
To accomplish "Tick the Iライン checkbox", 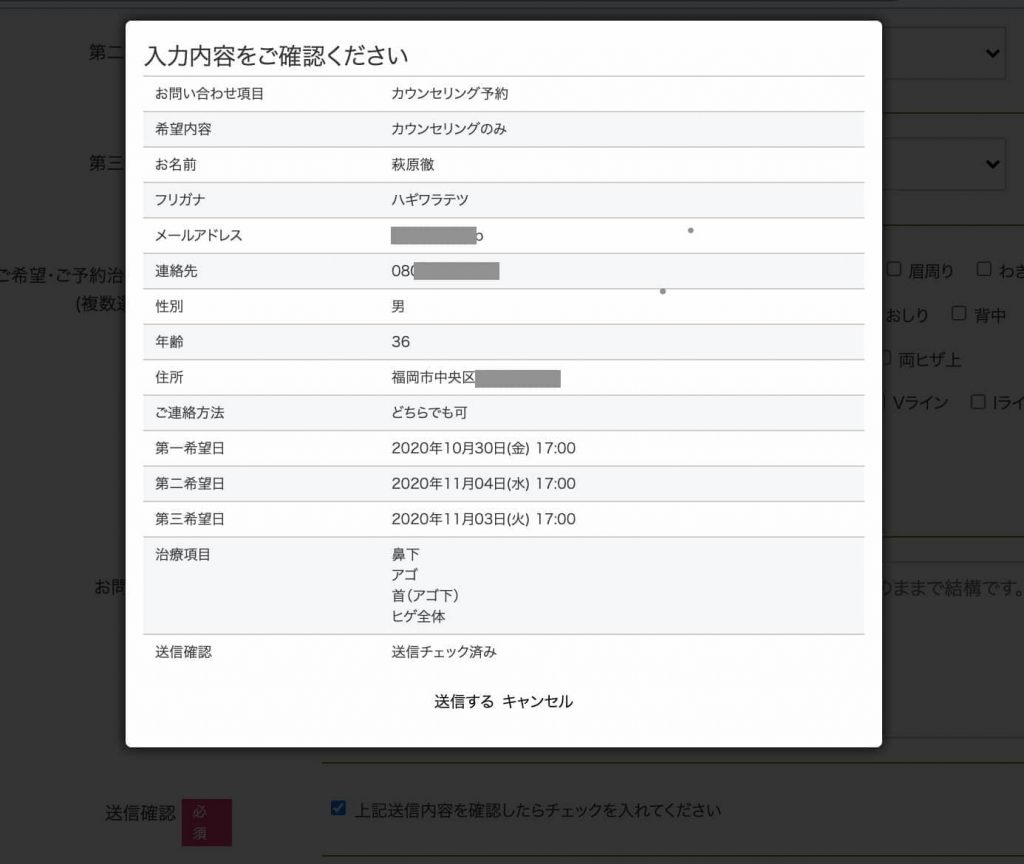I will click(979, 401).
